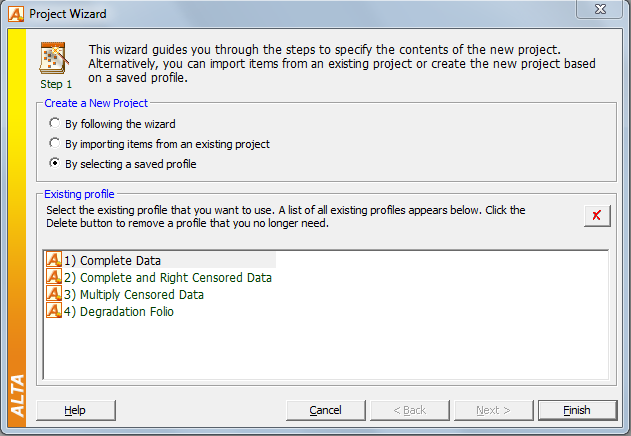Select the 1) Complete Data profile
This screenshot has width=631, height=436.
pos(112,260)
